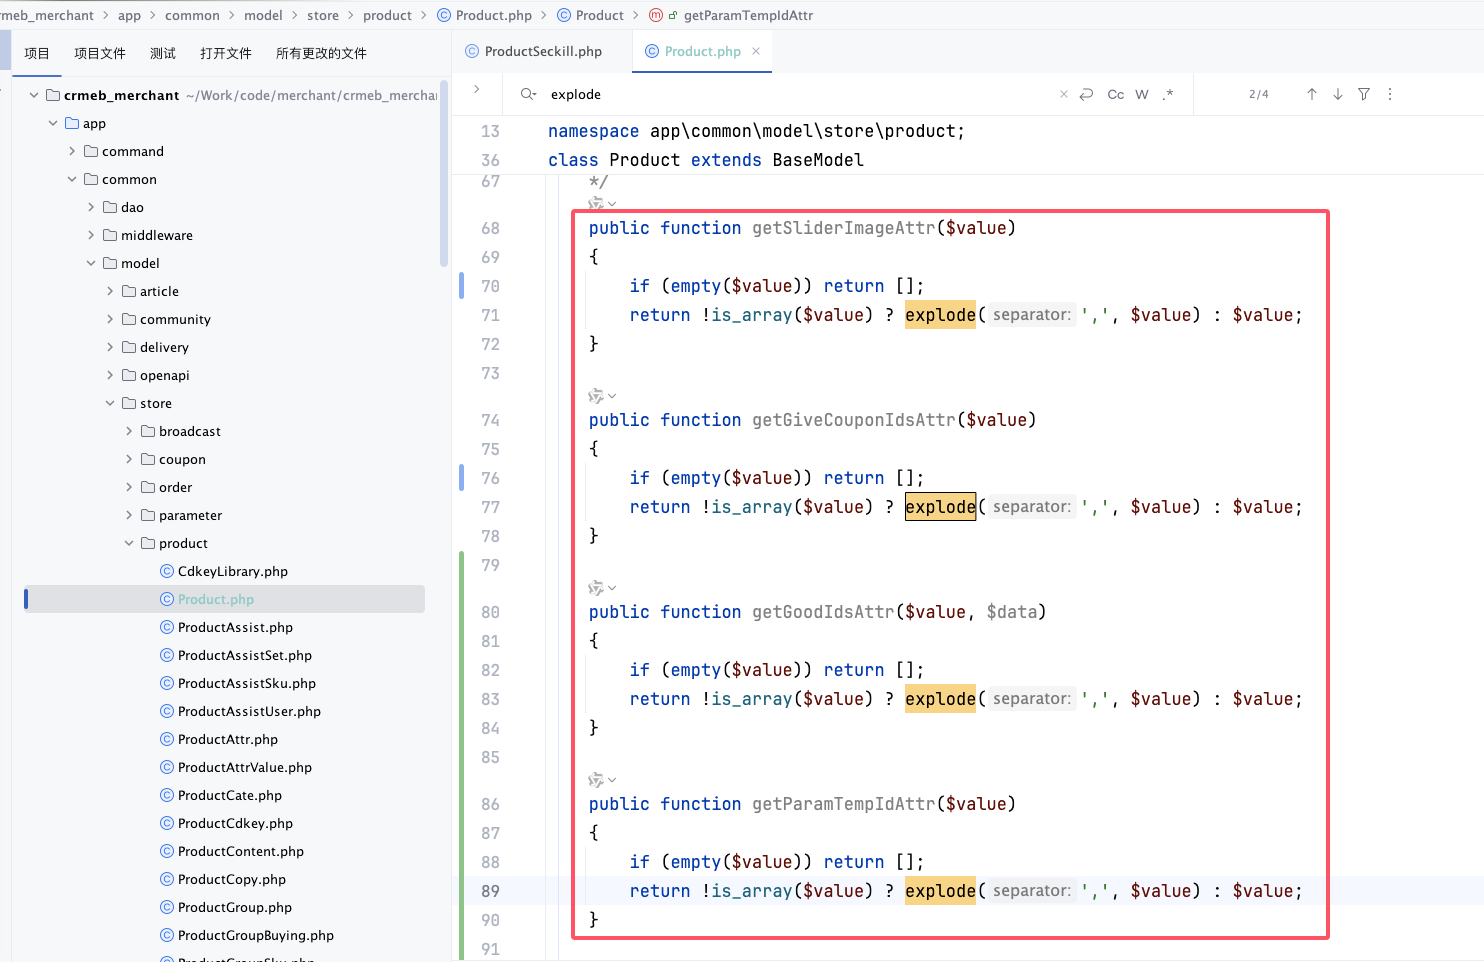
Task: Go to next search occurrence
Action: [x=1338, y=94]
